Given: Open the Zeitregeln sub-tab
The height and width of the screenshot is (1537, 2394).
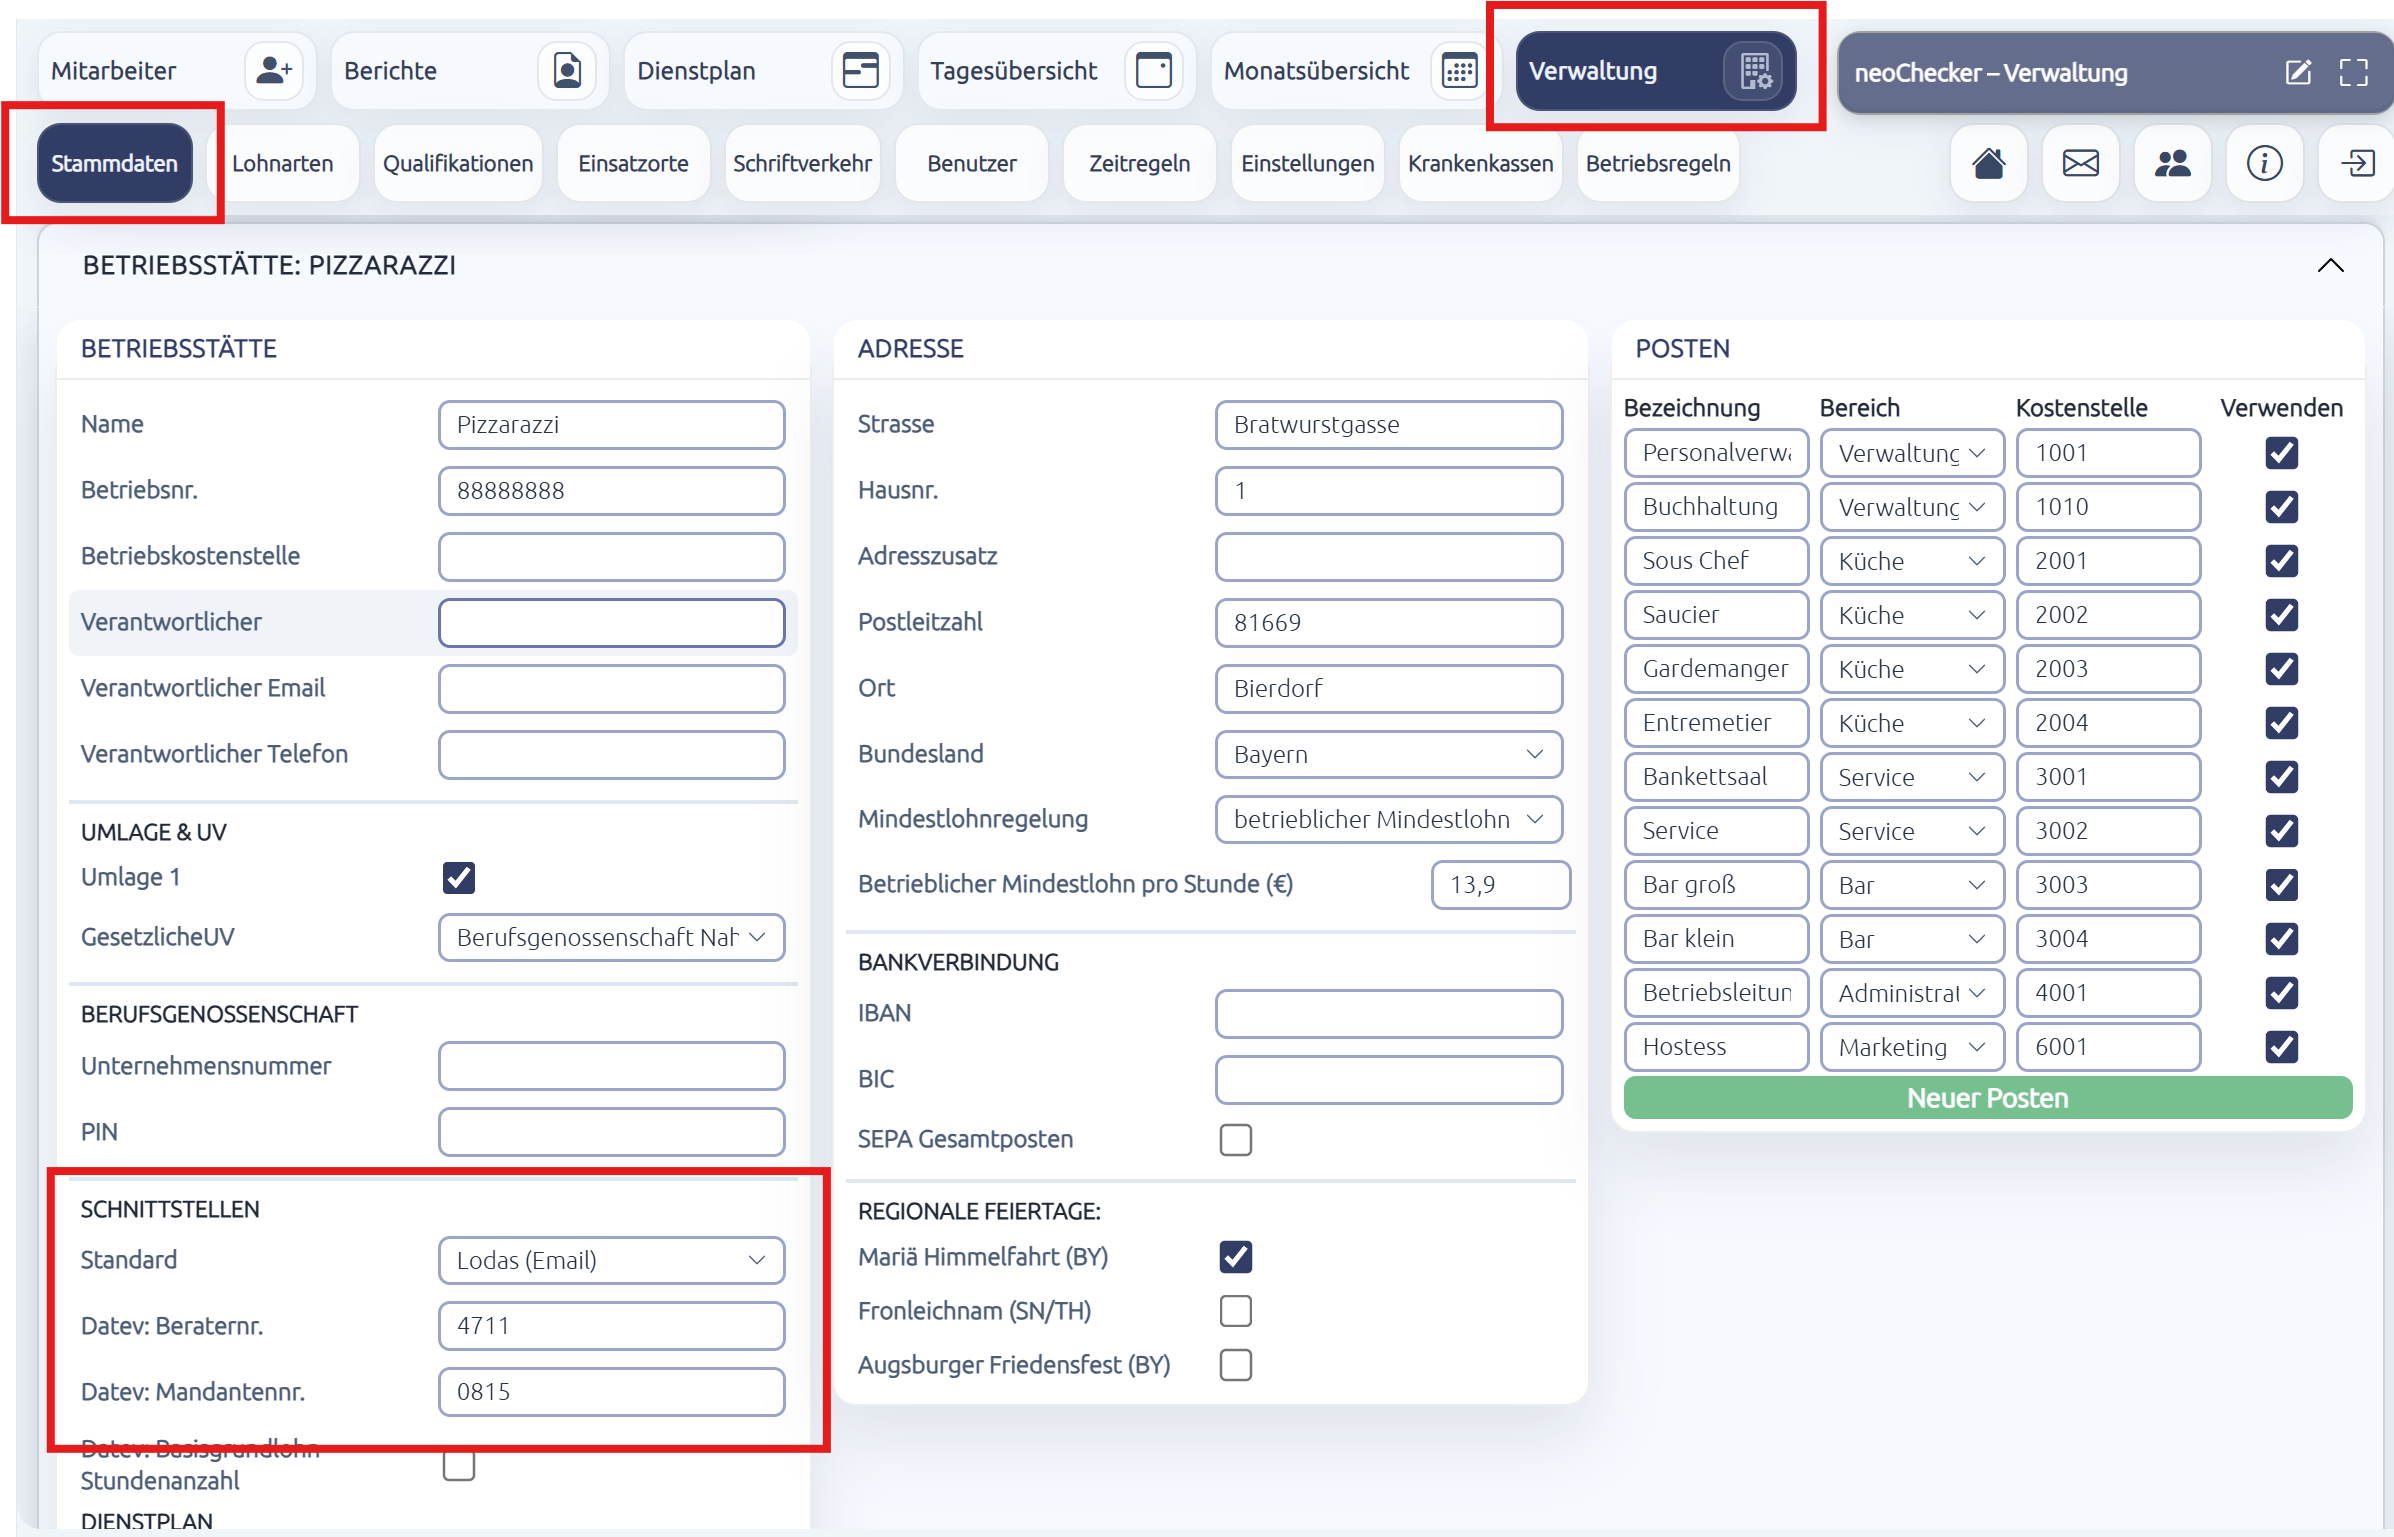Looking at the screenshot, I should (x=1139, y=163).
